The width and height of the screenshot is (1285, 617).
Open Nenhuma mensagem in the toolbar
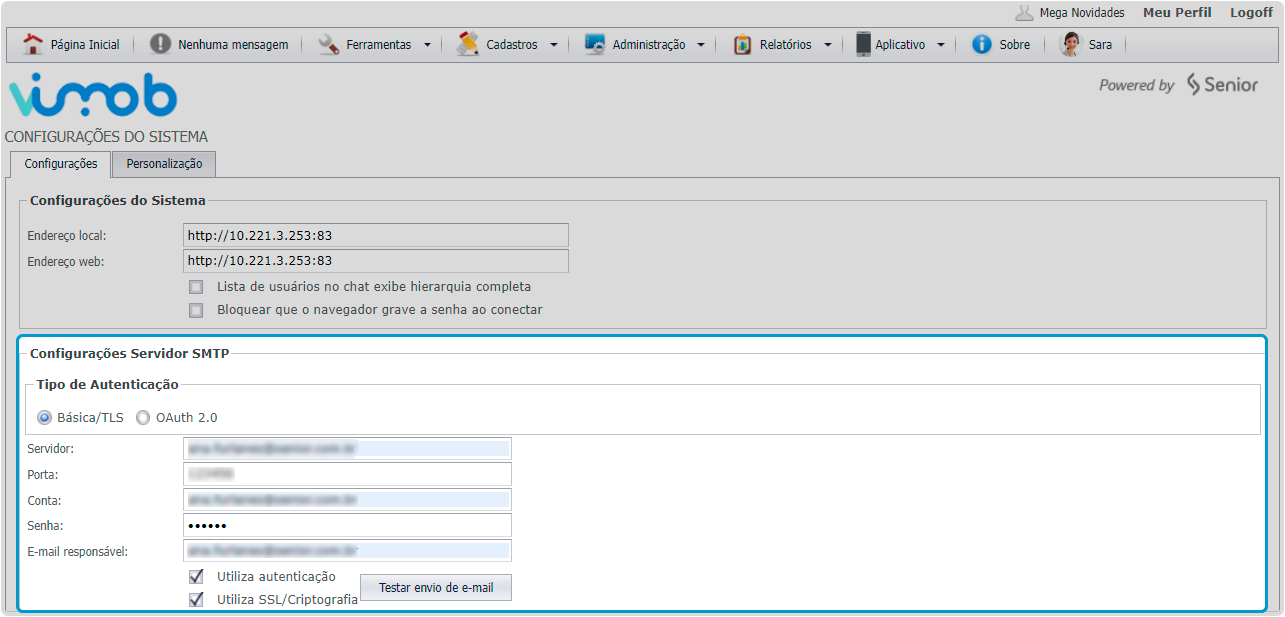(219, 44)
